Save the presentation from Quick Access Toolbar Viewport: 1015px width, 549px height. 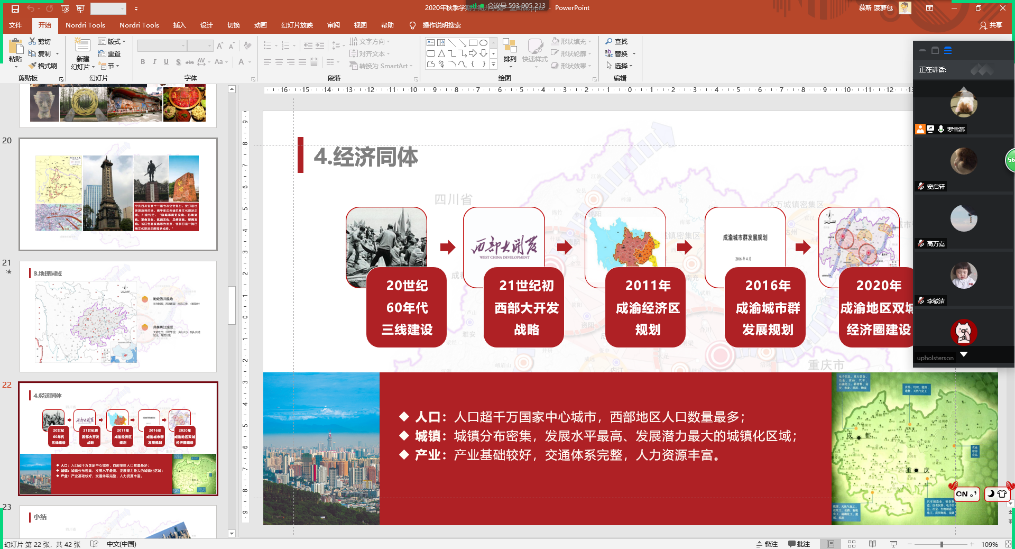[x=15, y=9]
